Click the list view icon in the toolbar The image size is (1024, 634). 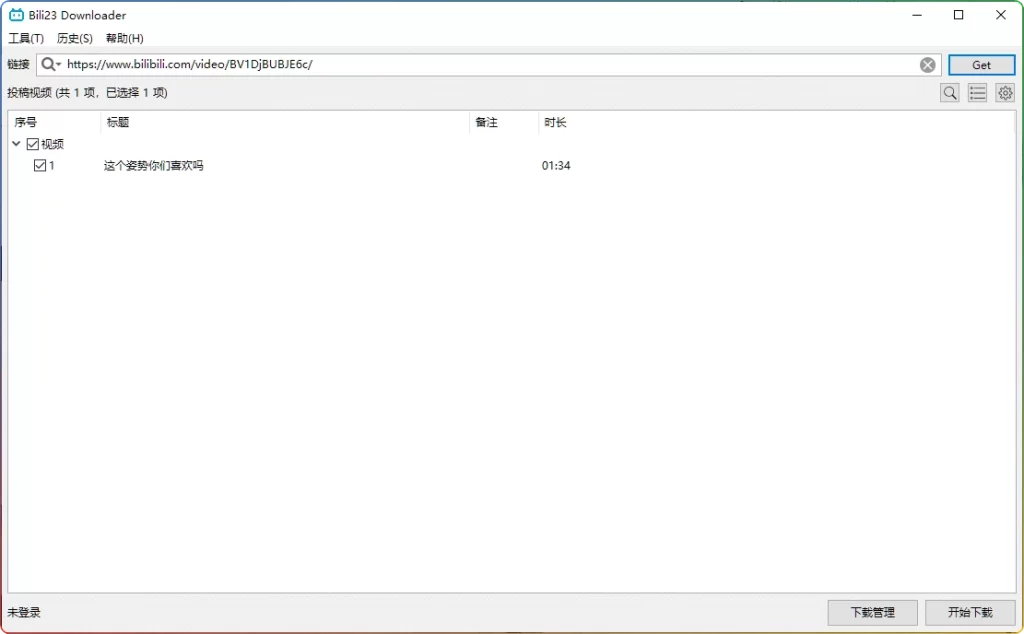977,92
